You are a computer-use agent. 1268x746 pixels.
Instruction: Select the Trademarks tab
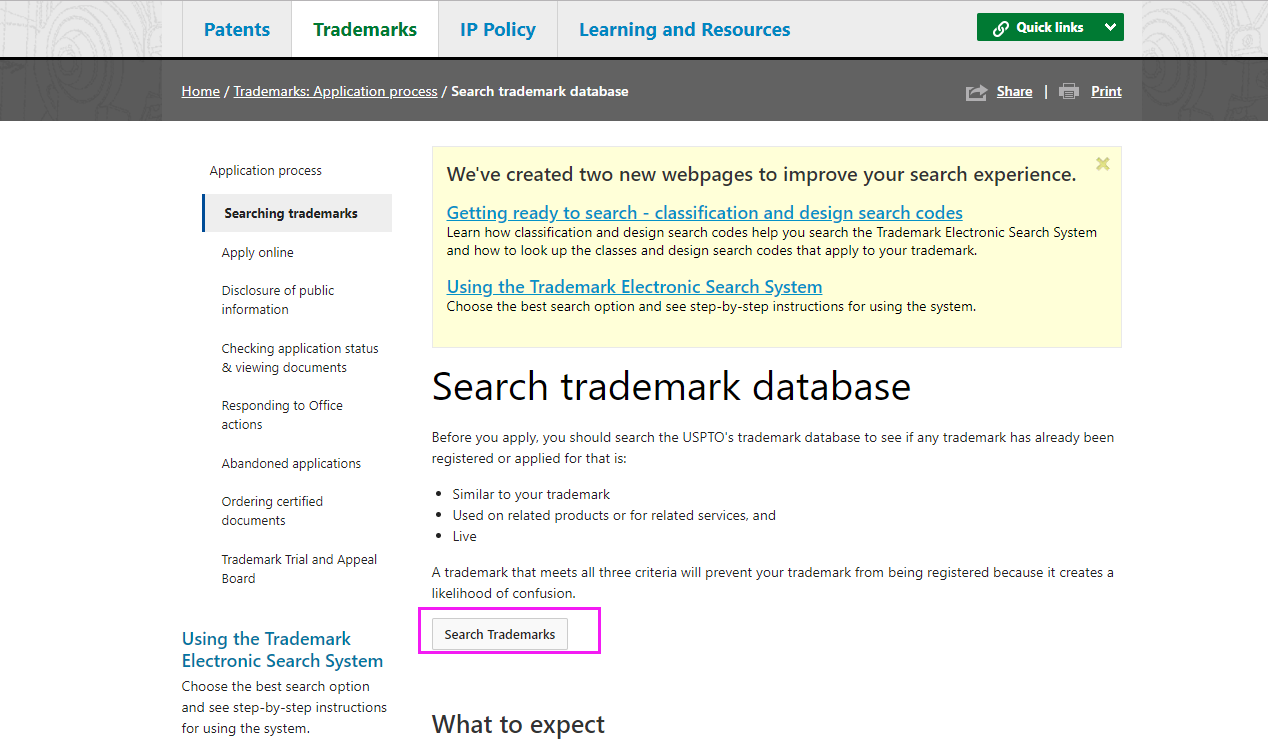[x=365, y=30]
